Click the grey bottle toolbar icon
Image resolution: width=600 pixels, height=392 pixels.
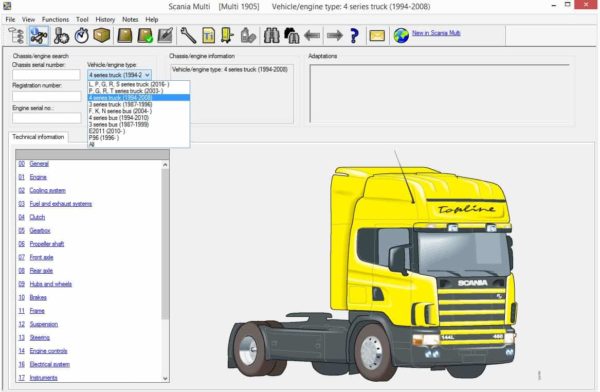pos(248,36)
